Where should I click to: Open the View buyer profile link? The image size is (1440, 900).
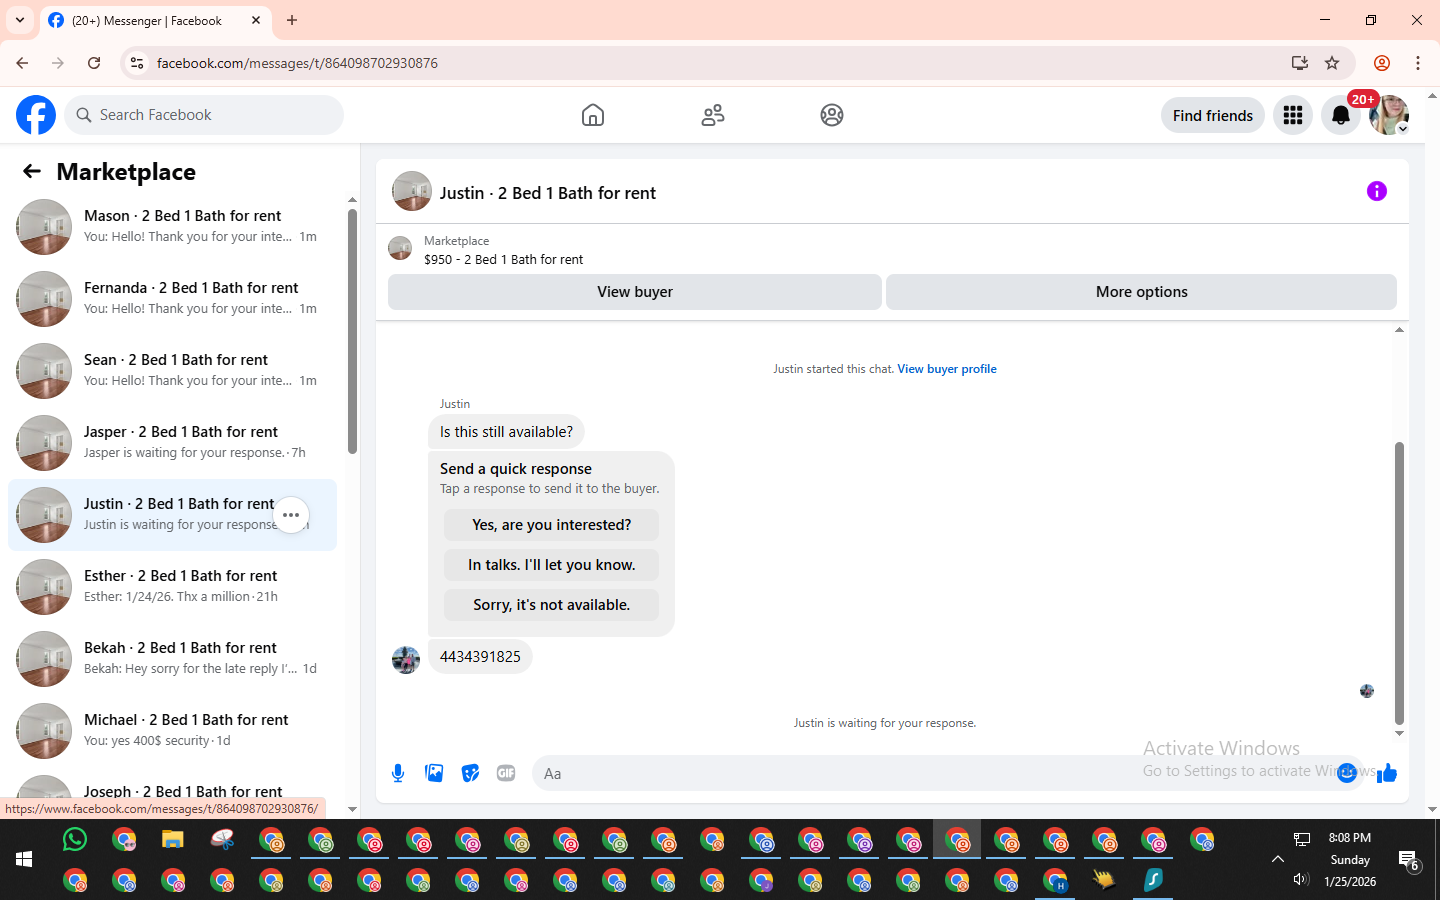pos(947,369)
